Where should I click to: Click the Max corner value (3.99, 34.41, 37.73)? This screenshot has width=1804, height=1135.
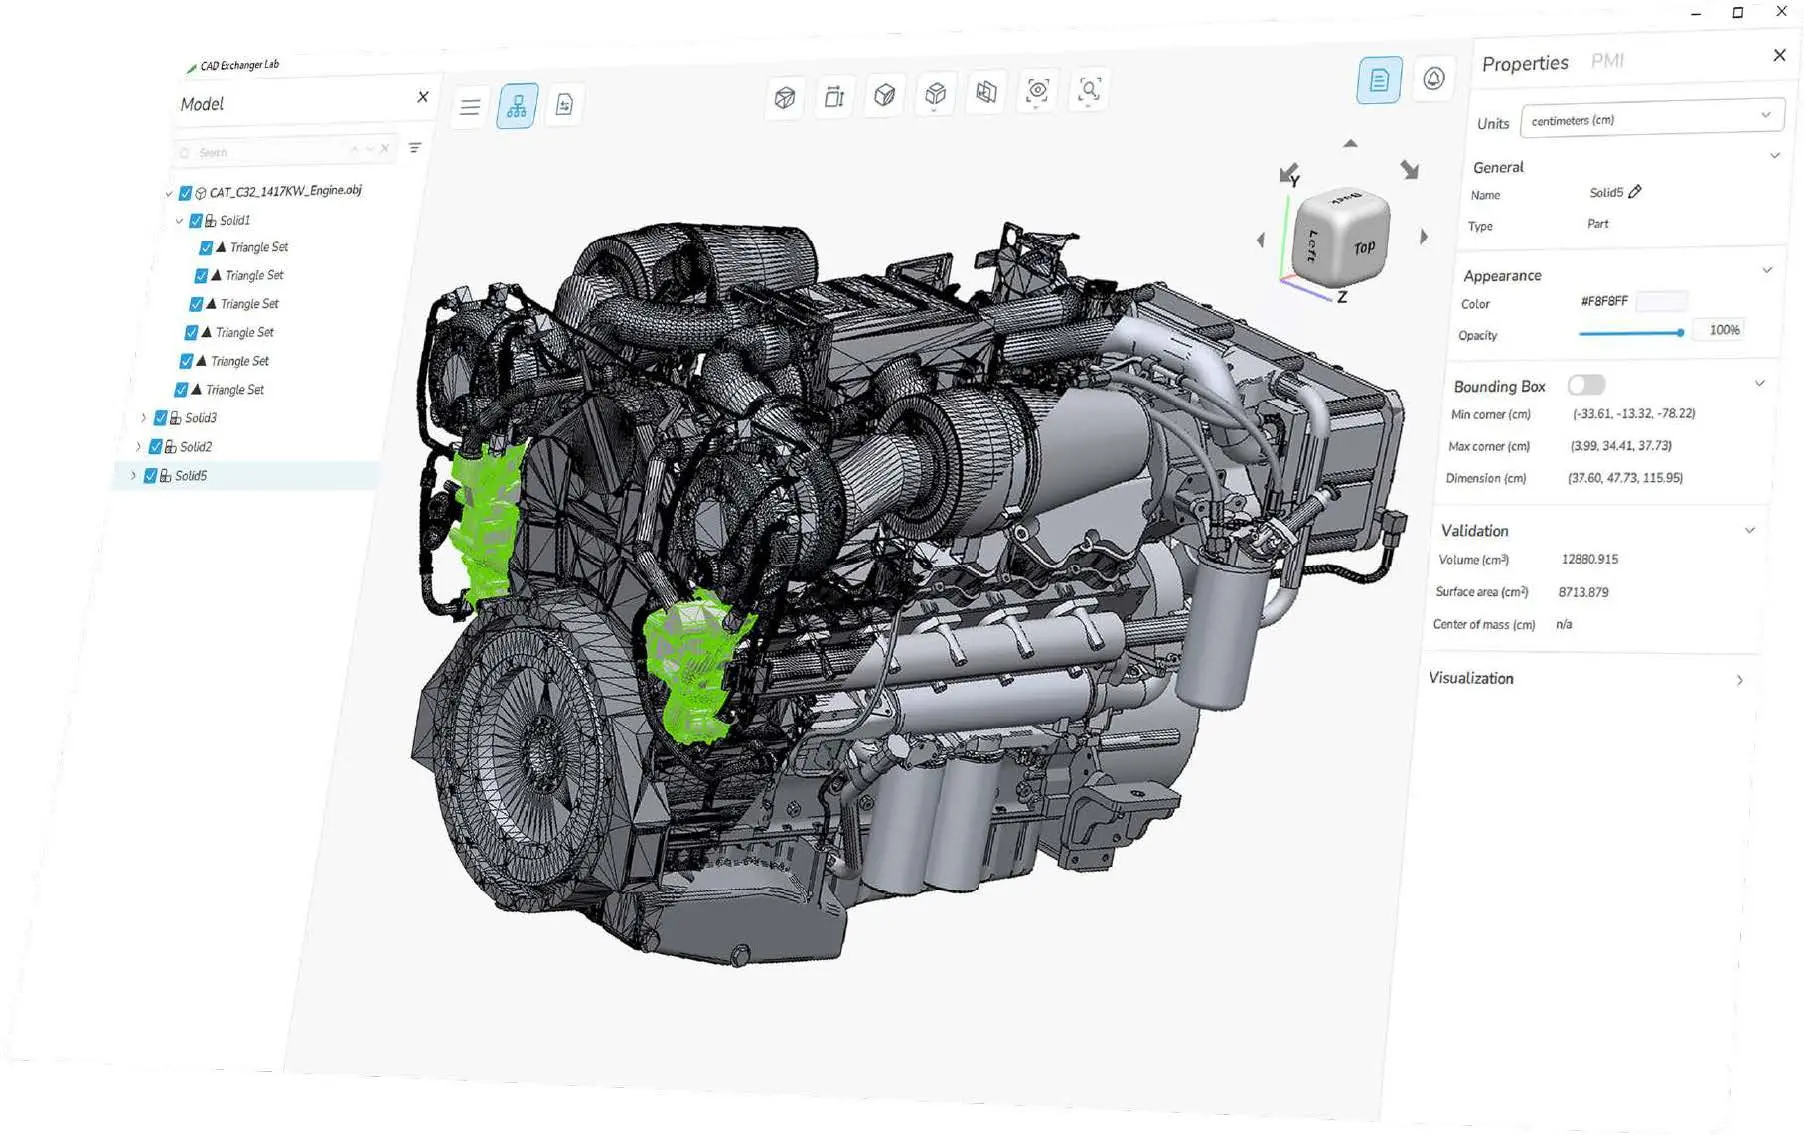(x=1621, y=446)
